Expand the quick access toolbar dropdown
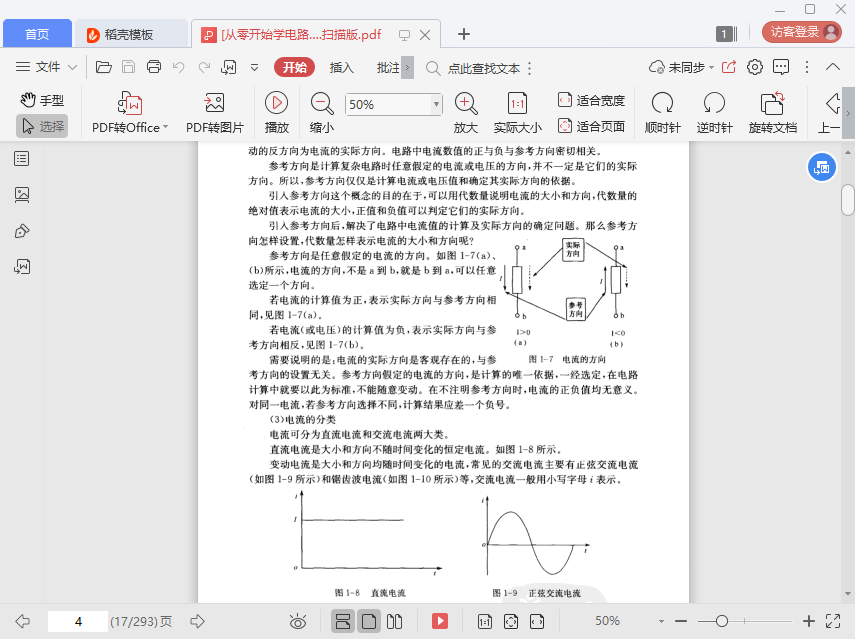This screenshot has height=639, width=855. [x=254, y=68]
